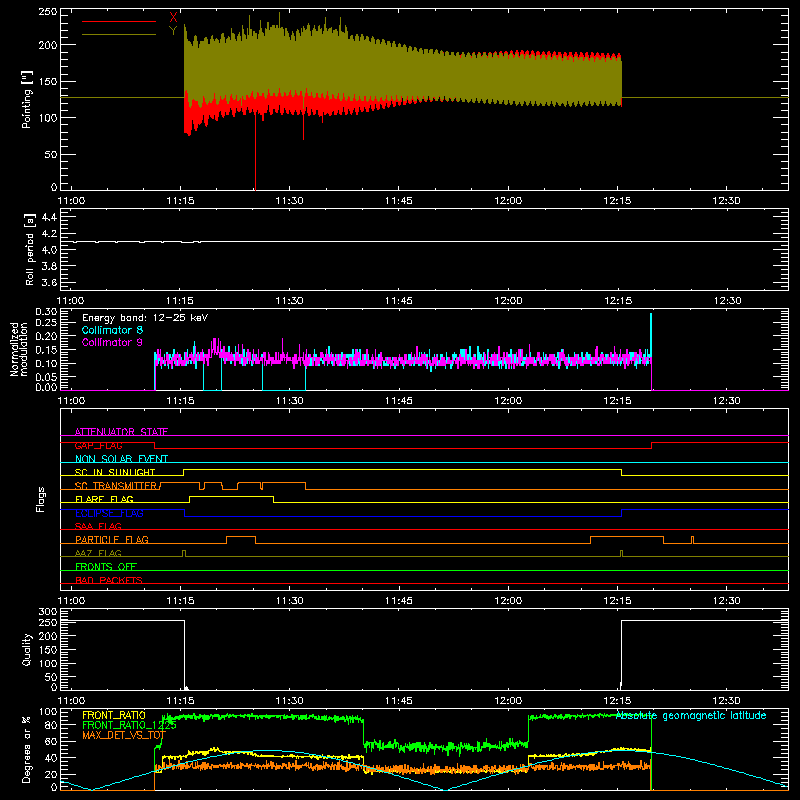
Task: Click the 'Normalized modulation' axis title
Action: pyautogui.click(x=18, y=349)
